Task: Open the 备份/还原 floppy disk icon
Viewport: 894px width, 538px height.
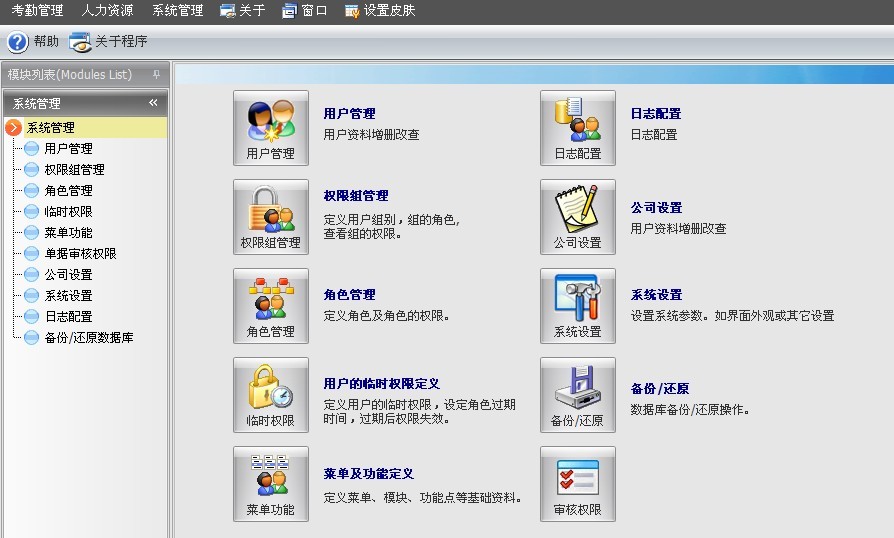Action: [577, 394]
